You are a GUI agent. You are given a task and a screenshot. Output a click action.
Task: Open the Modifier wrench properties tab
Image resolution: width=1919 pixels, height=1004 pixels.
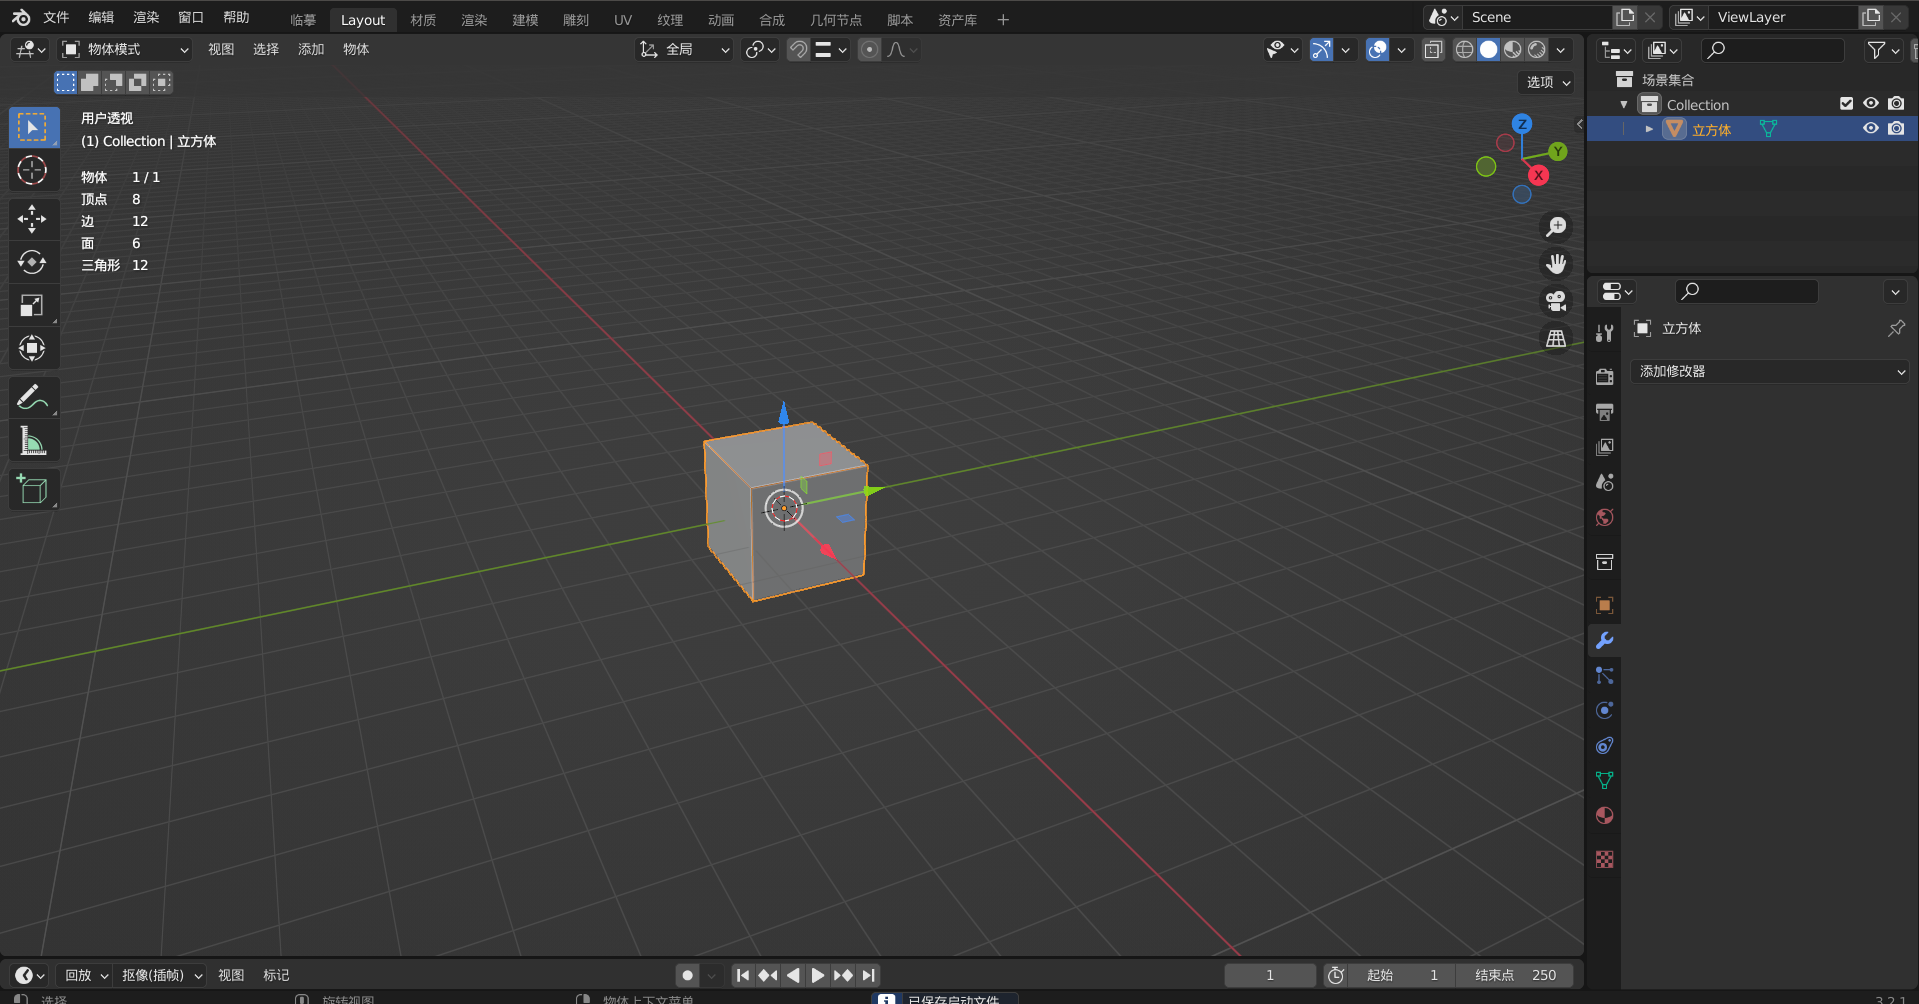pyautogui.click(x=1604, y=641)
